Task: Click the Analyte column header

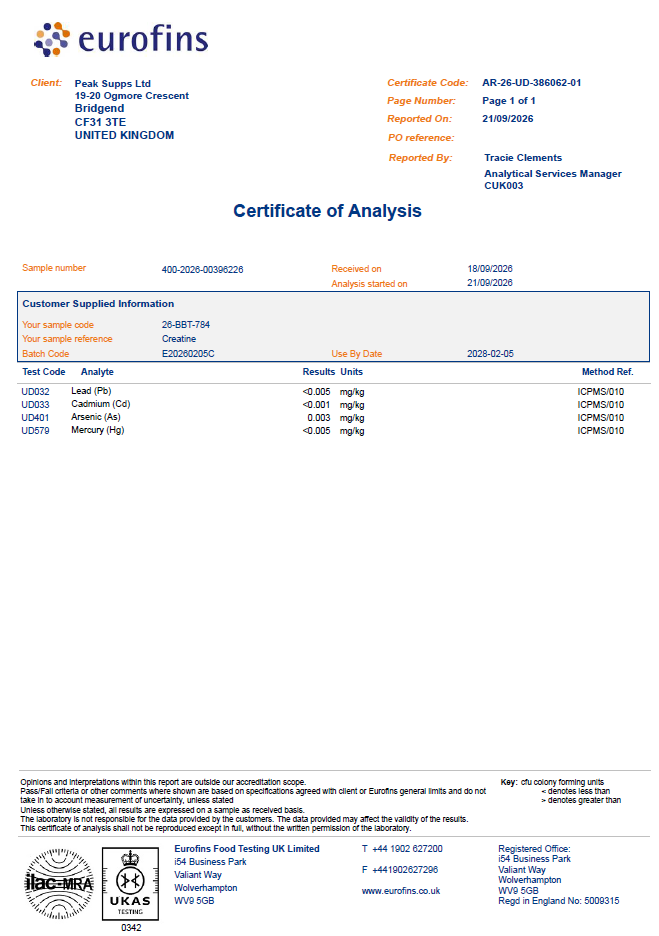Action: pos(97,372)
